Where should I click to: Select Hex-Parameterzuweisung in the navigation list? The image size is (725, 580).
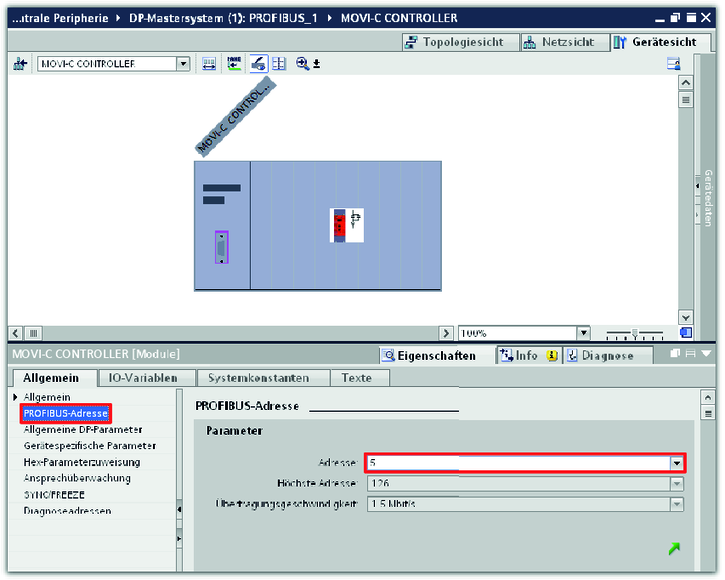click(81, 462)
